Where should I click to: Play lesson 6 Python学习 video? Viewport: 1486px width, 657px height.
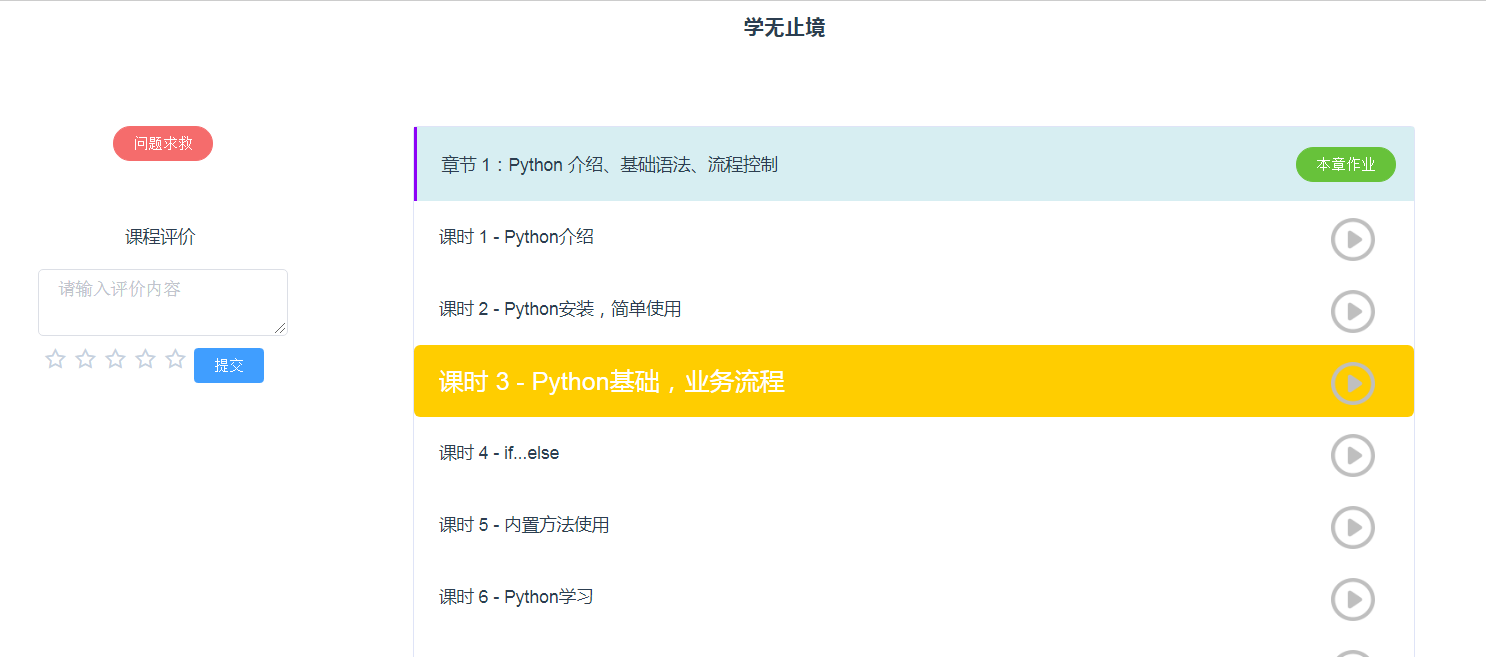click(1352, 599)
